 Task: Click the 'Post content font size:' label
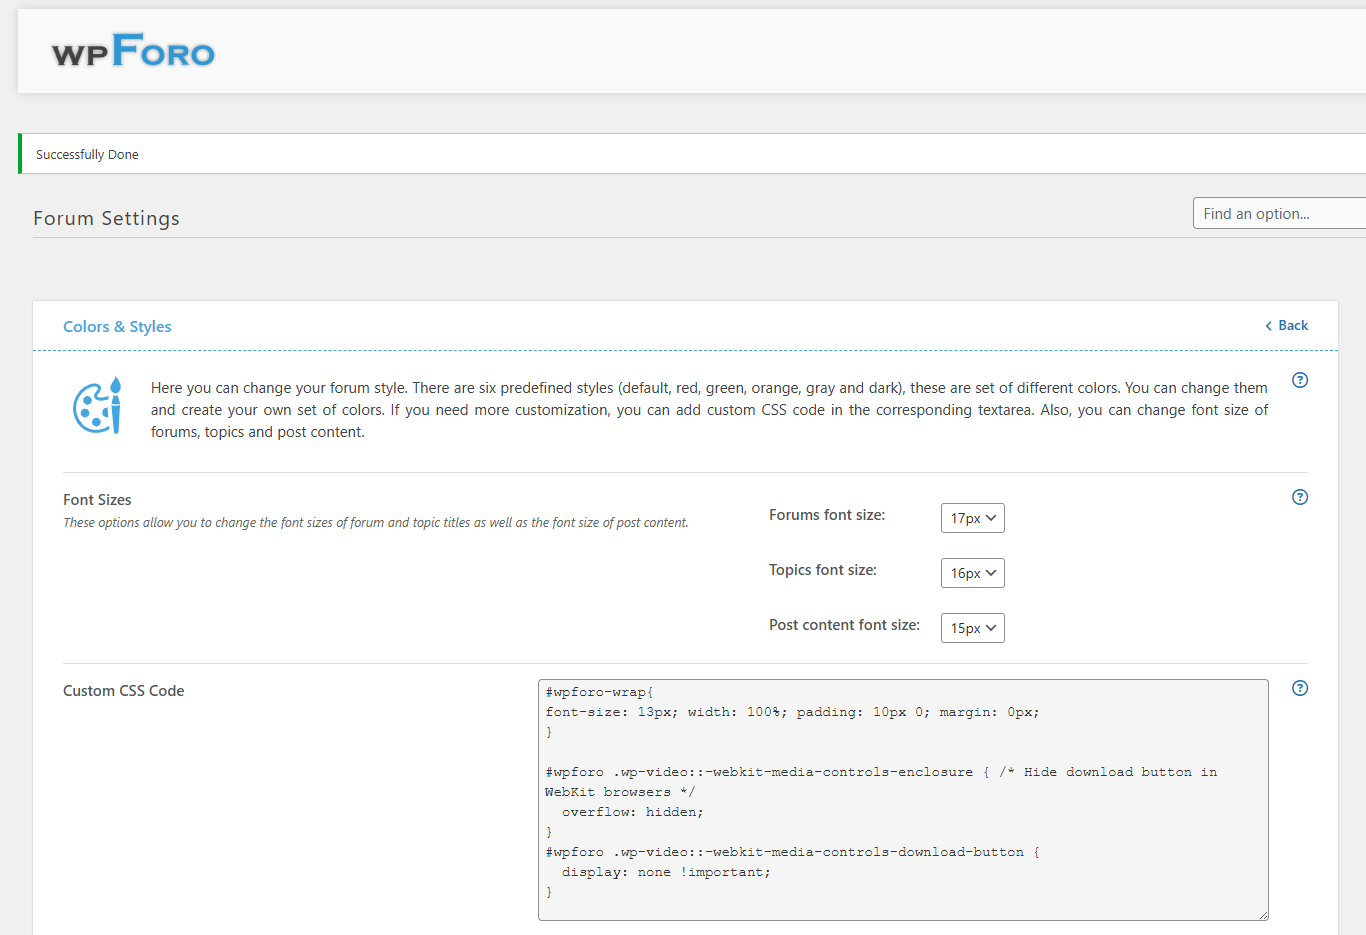click(844, 625)
